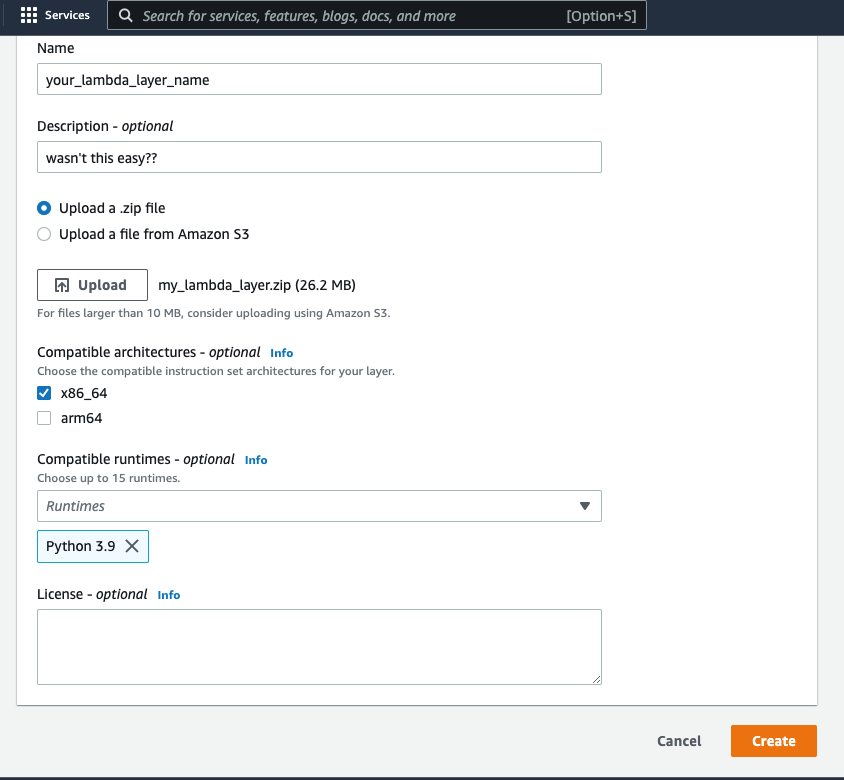Open the Services menu
The height and width of the screenshot is (780, 844).
(x=55, y=15)
